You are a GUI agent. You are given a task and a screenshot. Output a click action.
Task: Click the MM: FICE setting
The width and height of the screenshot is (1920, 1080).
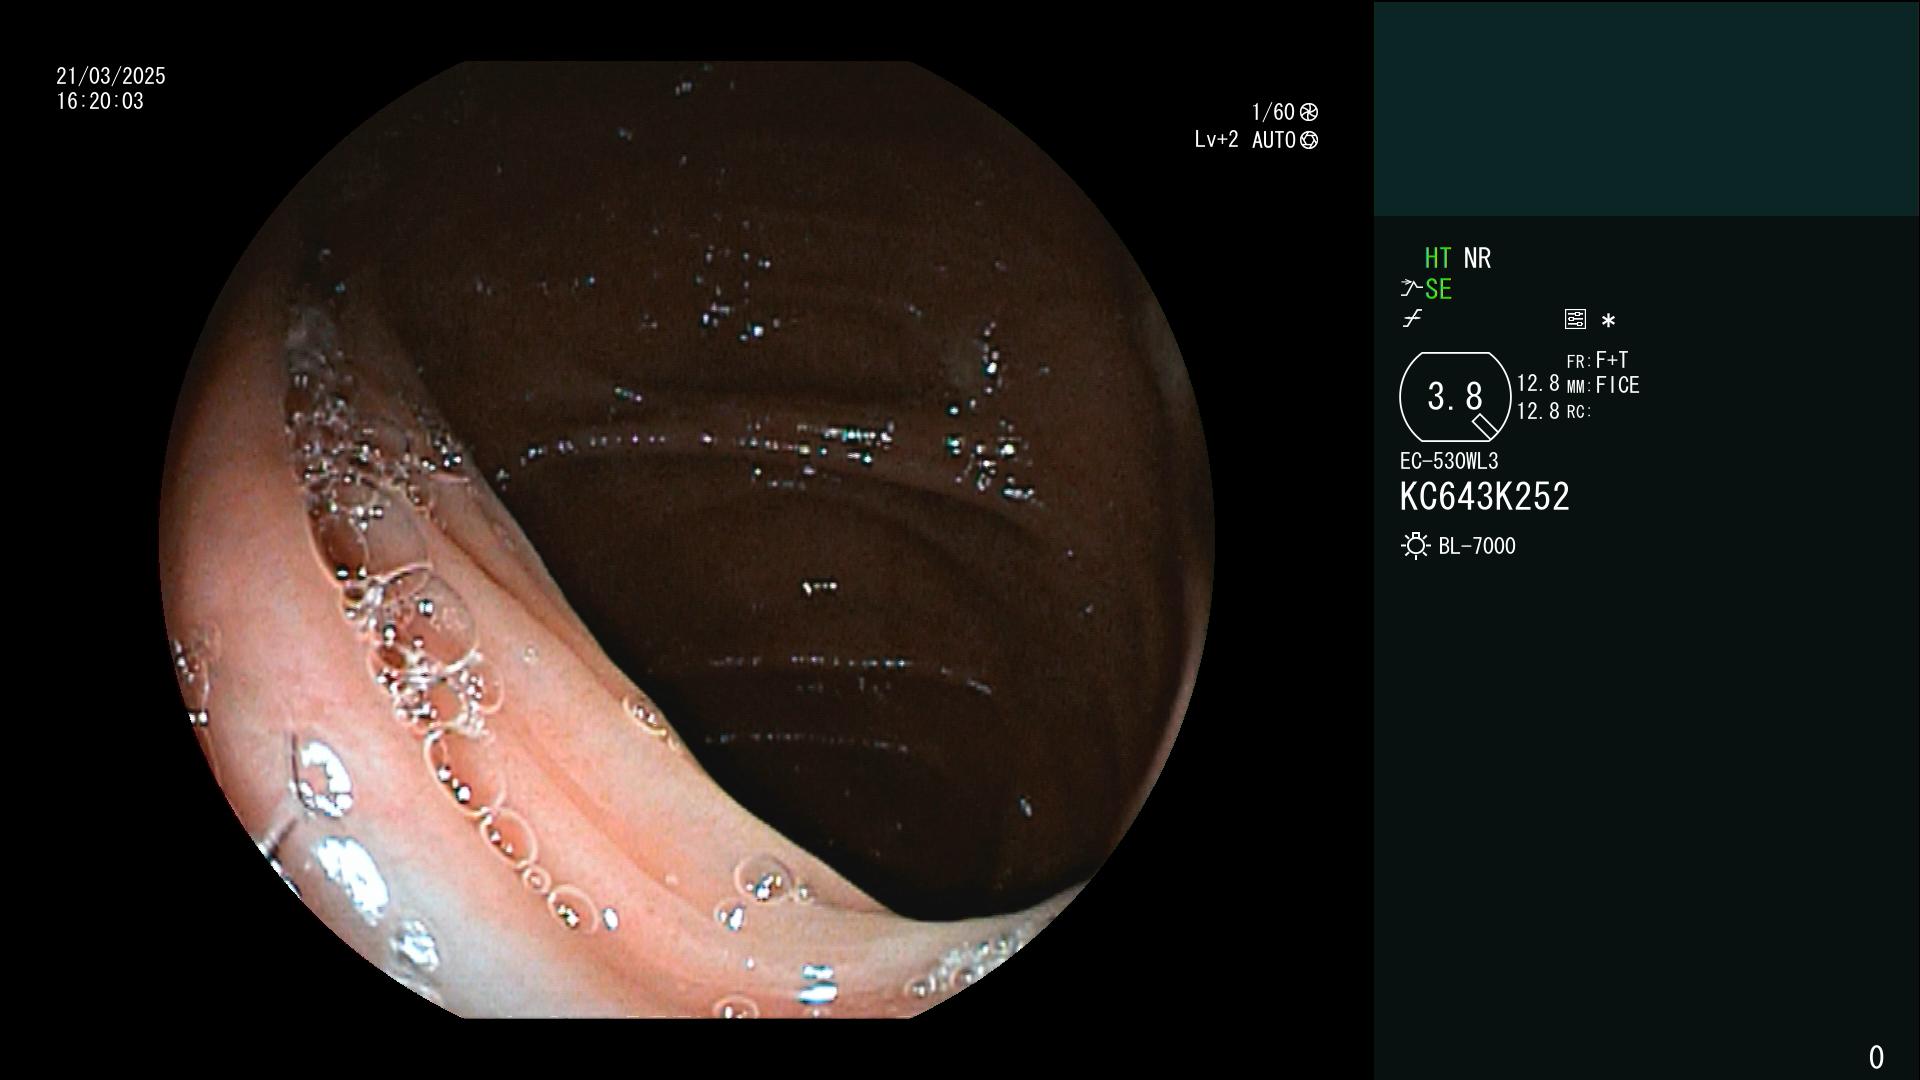pyautogui.click(x=1603, y=385)
